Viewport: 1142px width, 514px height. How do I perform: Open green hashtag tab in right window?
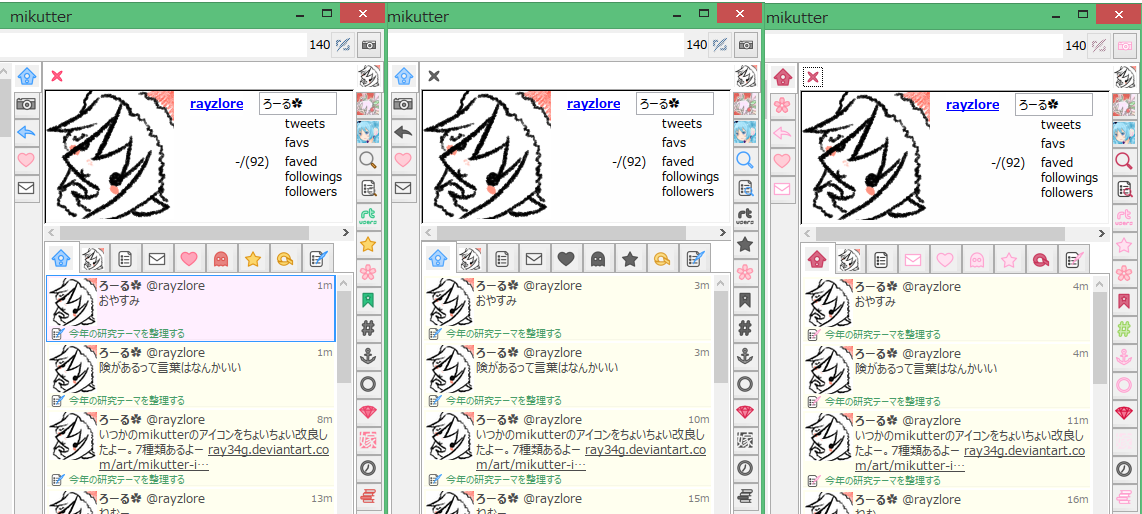pos(1124,328)
